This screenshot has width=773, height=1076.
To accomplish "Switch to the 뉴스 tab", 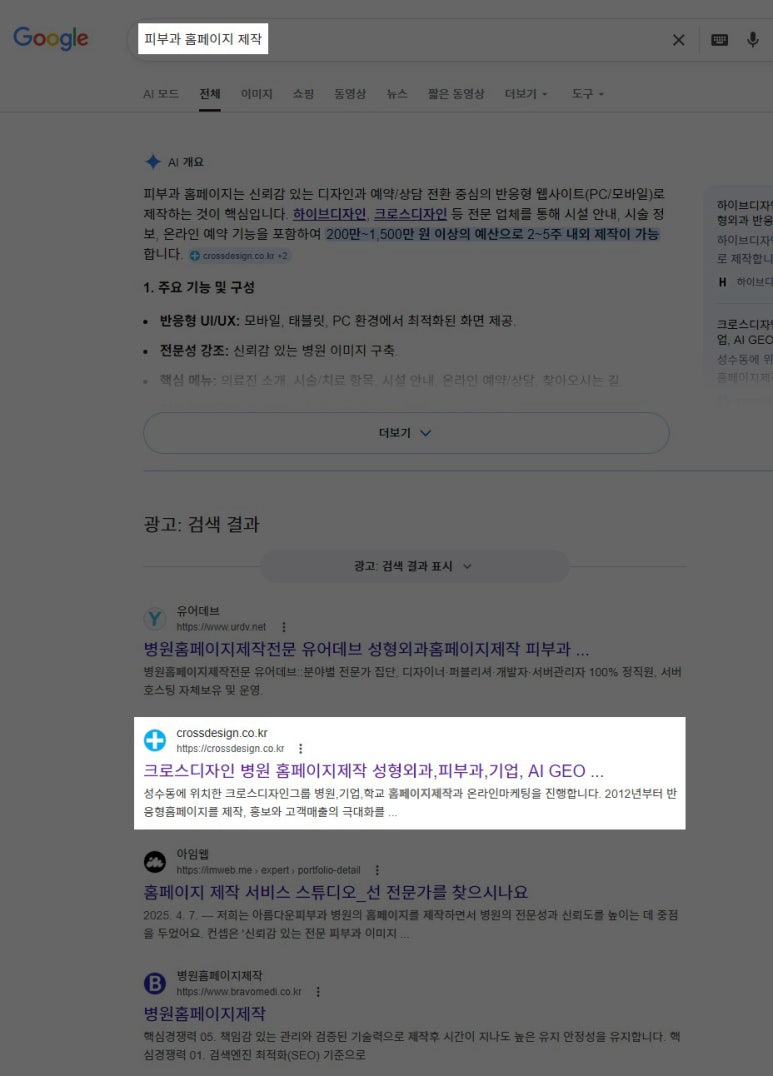I will pyautogui.click(x=397, y=94).
